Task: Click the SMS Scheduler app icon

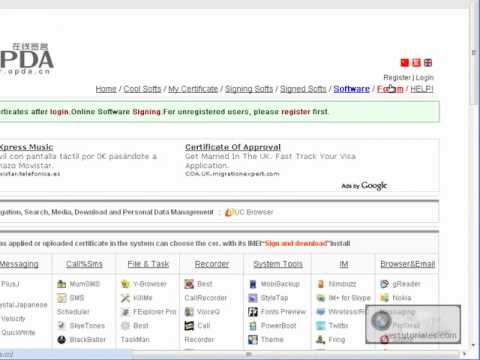Action: point(61,298)
